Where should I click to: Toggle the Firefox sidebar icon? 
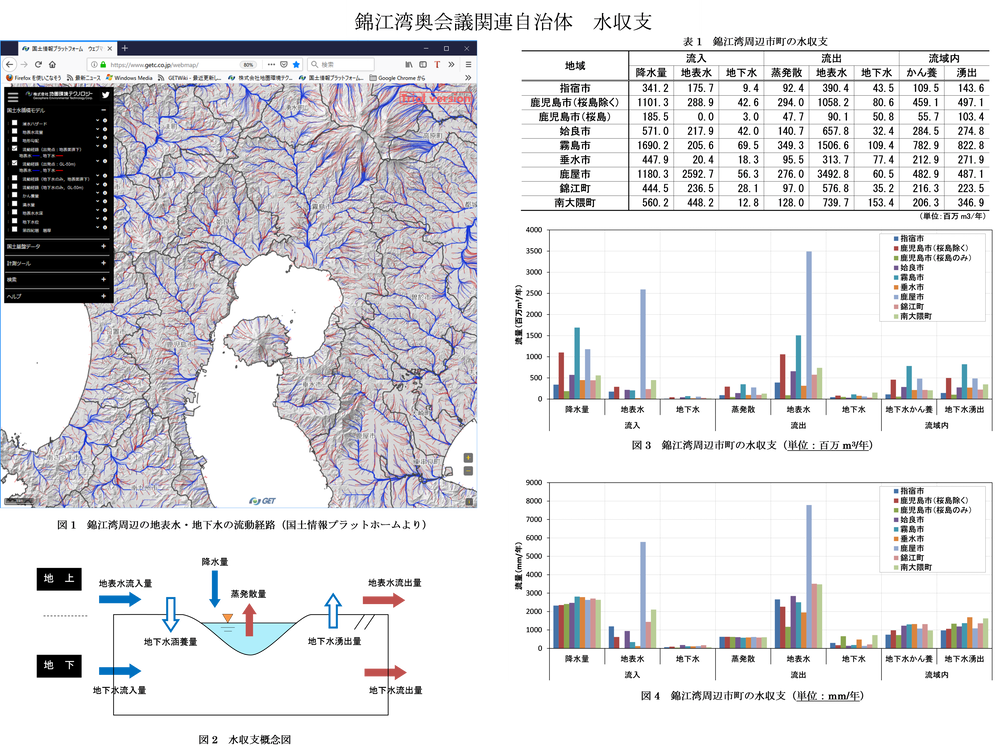(423, 64)
